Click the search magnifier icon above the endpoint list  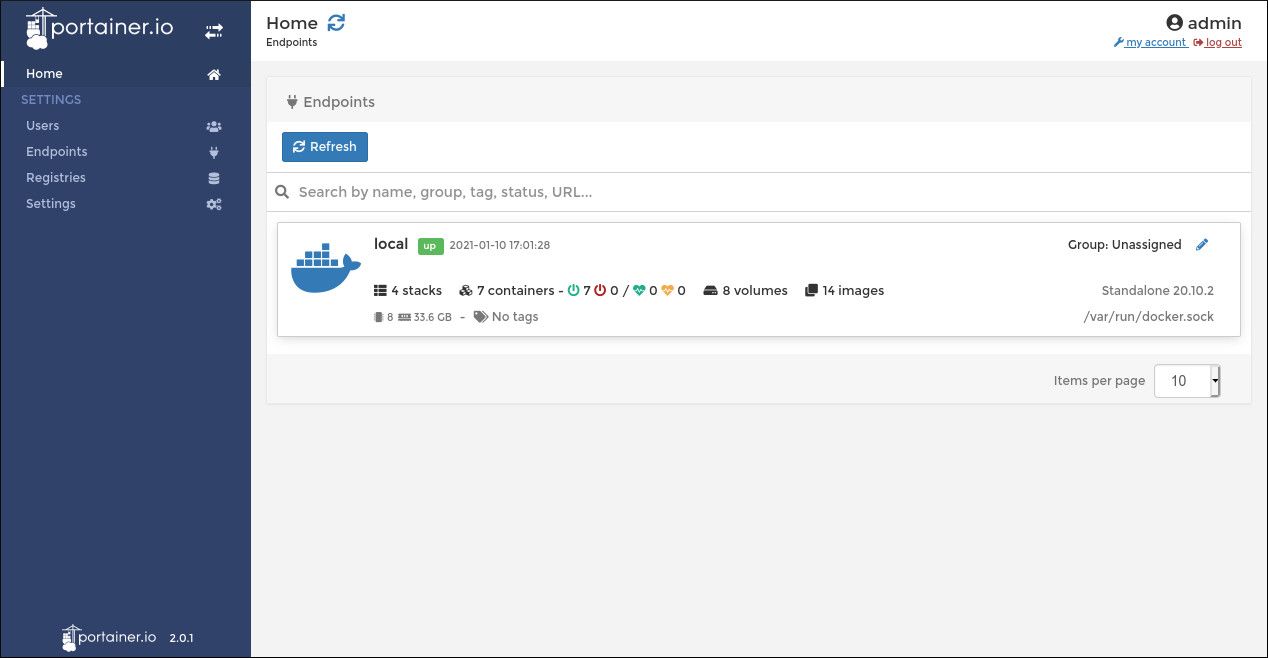pos(281,191)
